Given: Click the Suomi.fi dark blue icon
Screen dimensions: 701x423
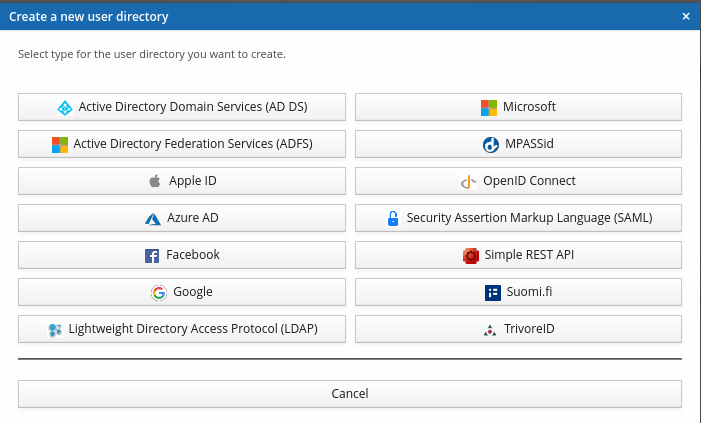Looking at the screenshot, I should tap(492, 292).
